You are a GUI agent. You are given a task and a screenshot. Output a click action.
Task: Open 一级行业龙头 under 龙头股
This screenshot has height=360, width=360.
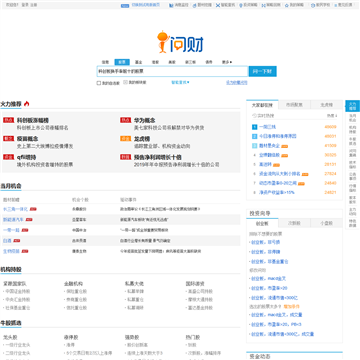18,345
